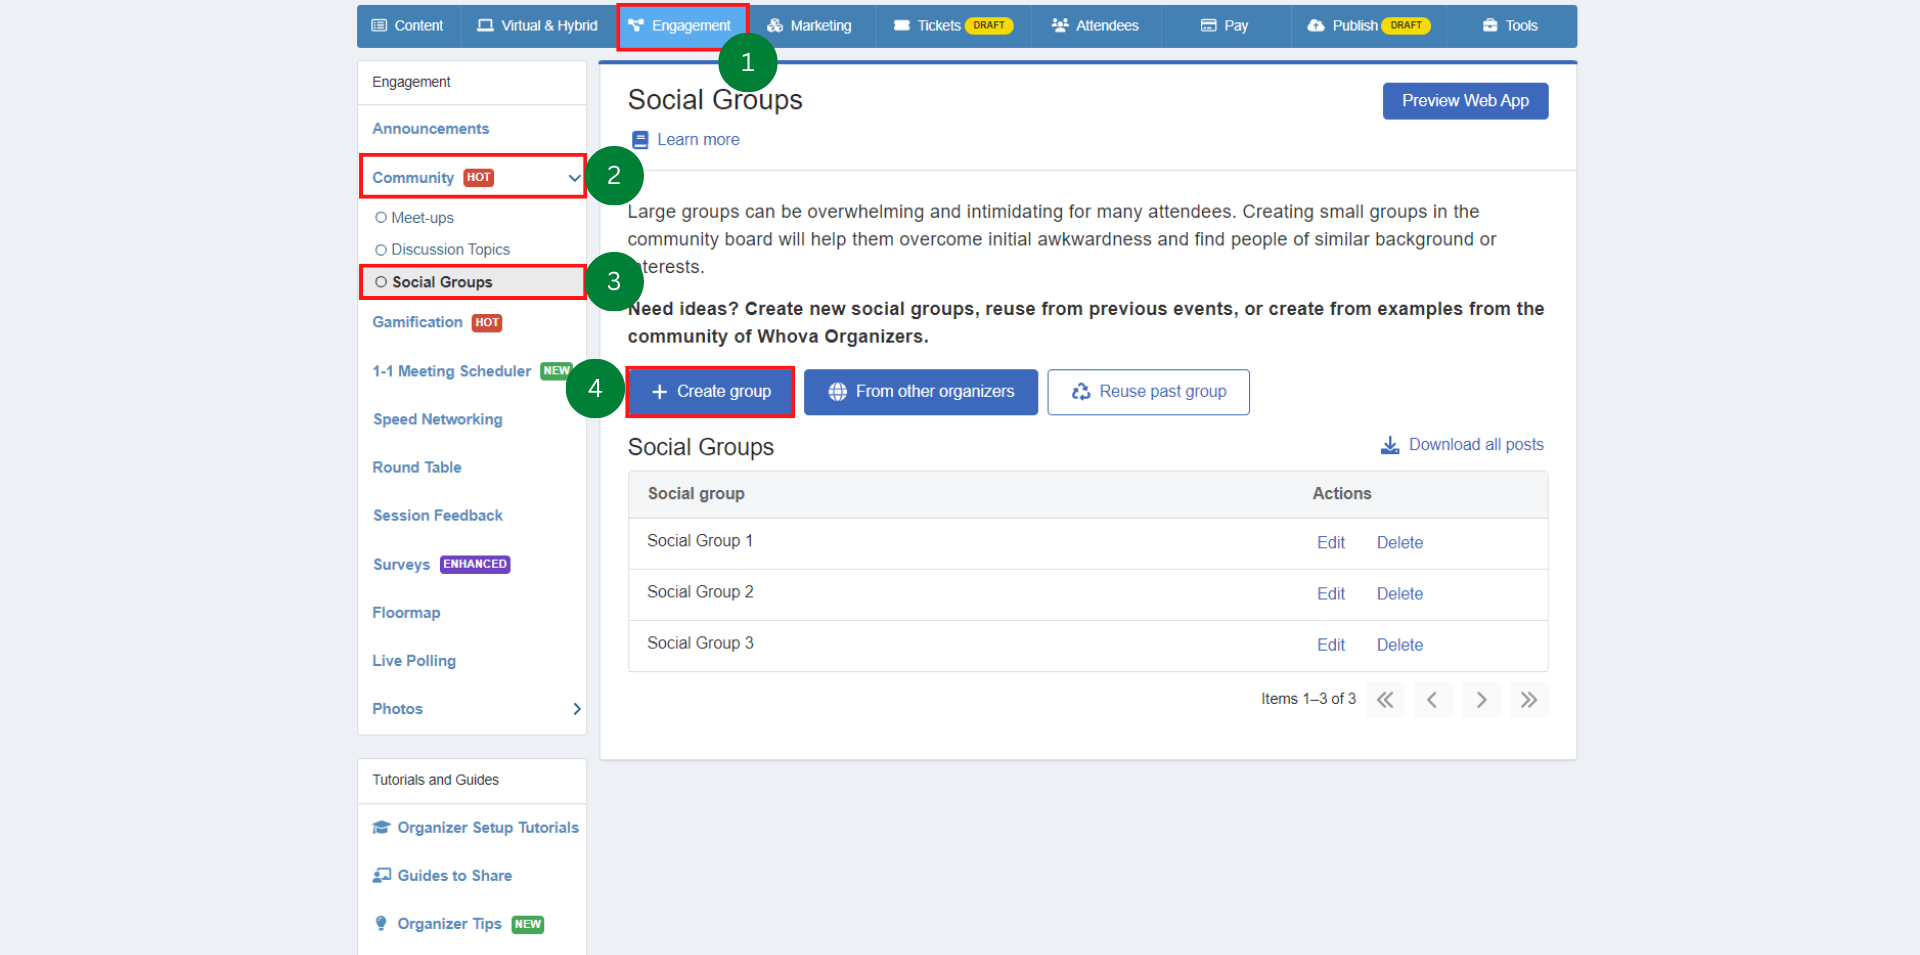Image resolution: width=1920 pixels, height=955 pixels.
Task: Click the download icon beside Download all posts
Action: 1389,445
